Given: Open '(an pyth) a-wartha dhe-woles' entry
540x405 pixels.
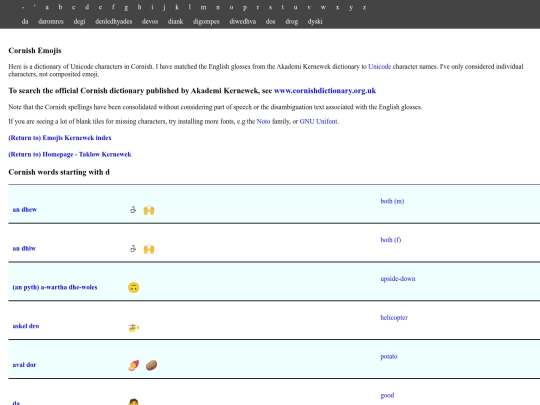Looking at the screenshot, I should 55,287.
